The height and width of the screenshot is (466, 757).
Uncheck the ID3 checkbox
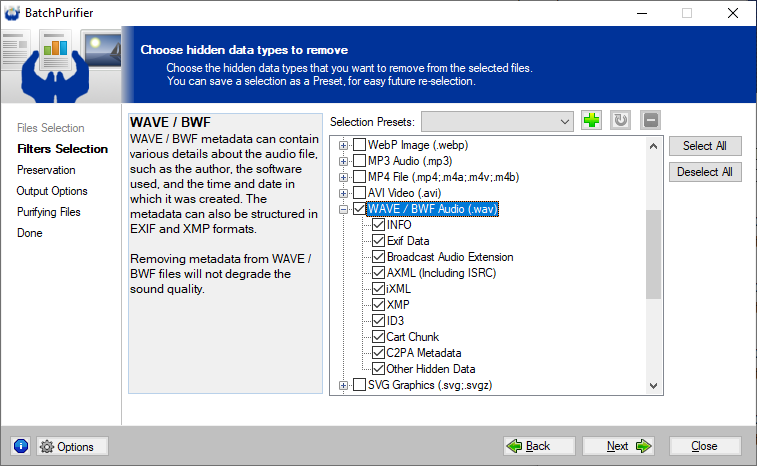[x=378, y=320]
